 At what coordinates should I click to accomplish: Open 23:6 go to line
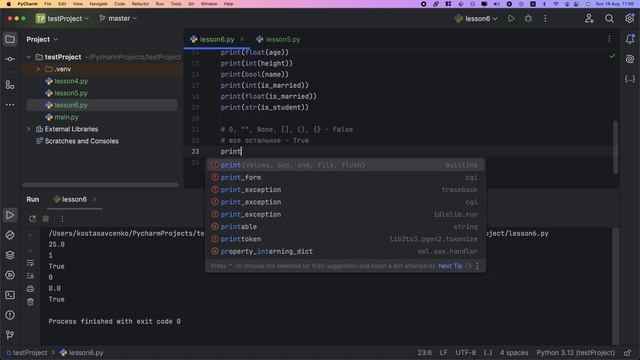(x=424, y=353)
